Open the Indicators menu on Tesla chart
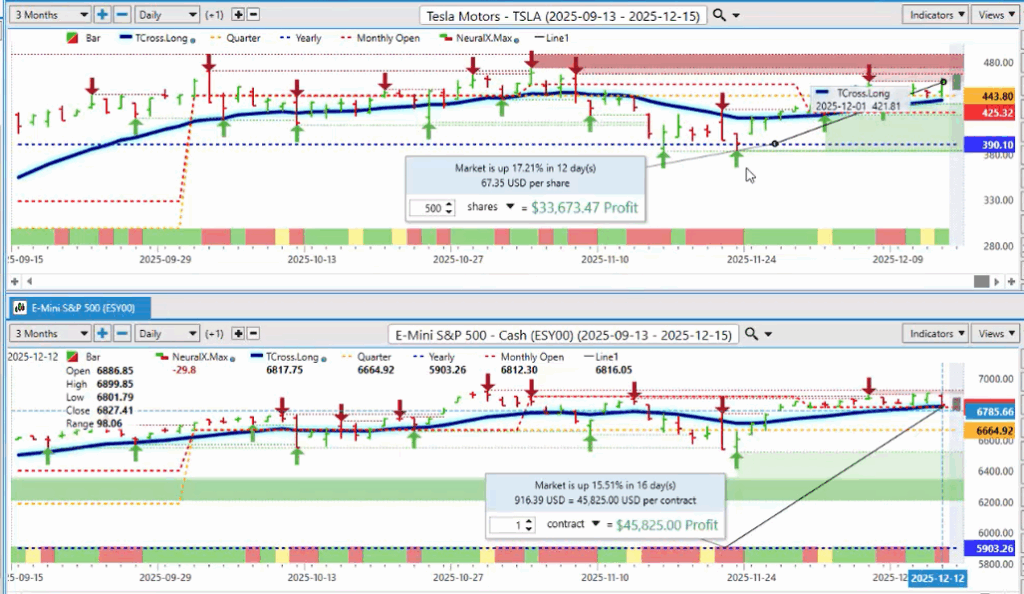Viewport: 1024px width, 594px height. 934,15
